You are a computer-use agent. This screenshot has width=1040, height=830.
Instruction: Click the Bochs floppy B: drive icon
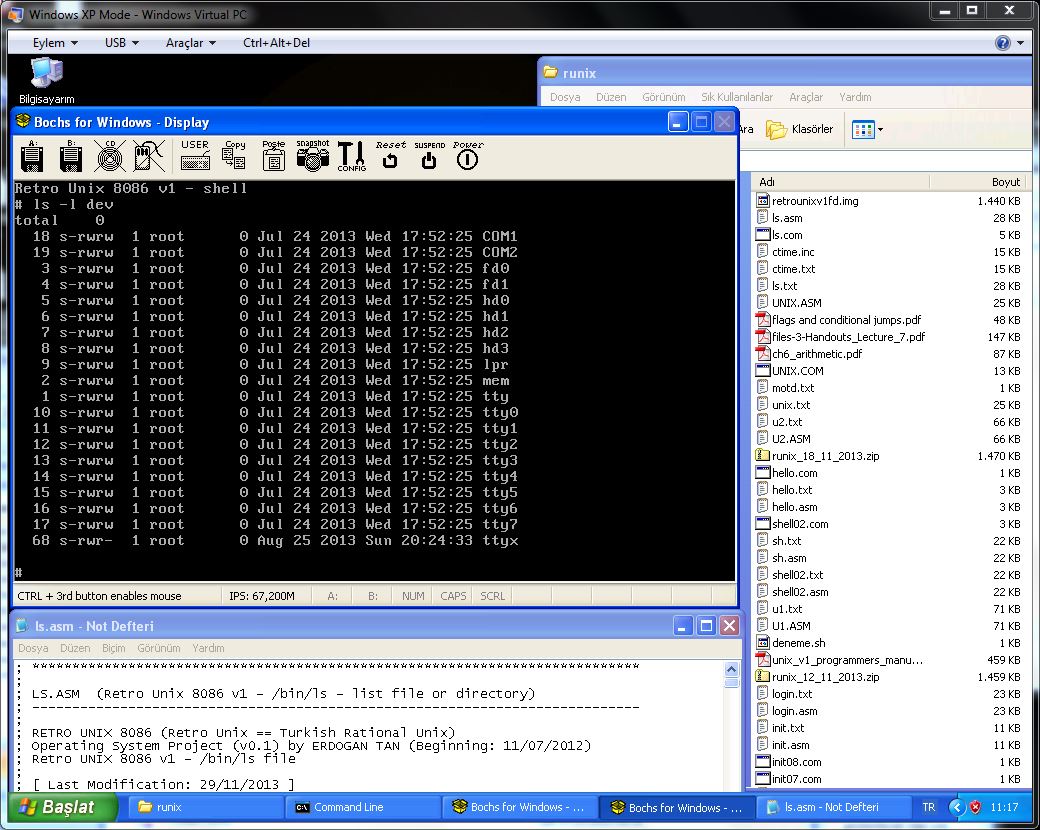pos(71,157)
